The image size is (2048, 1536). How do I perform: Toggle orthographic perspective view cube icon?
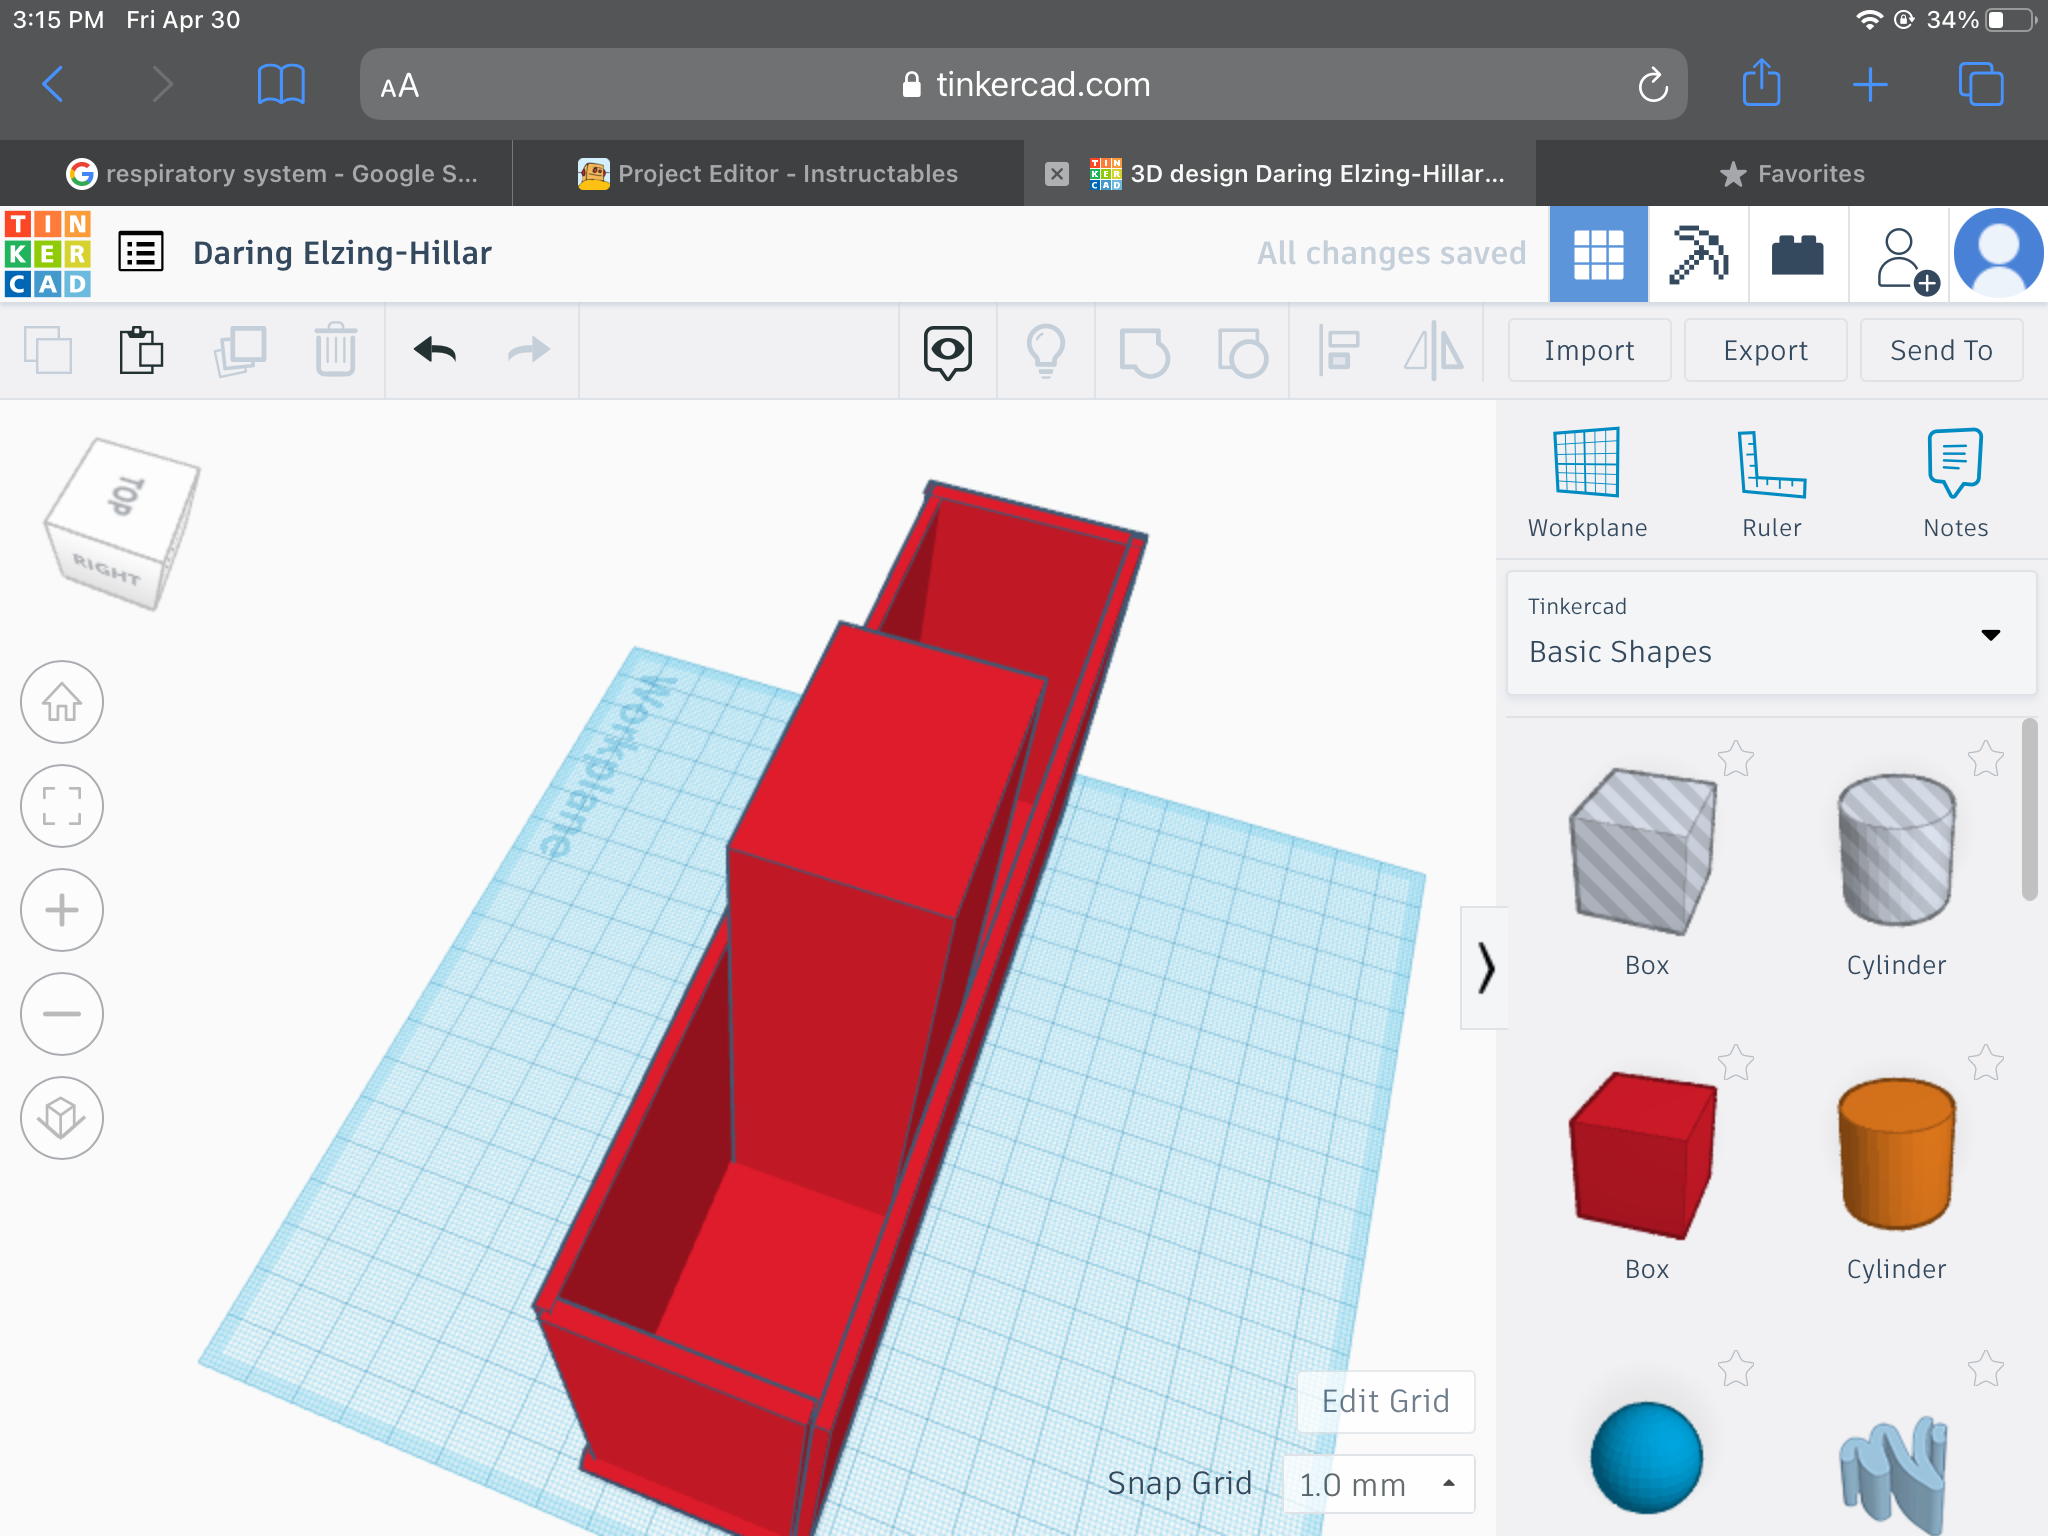62,1118
